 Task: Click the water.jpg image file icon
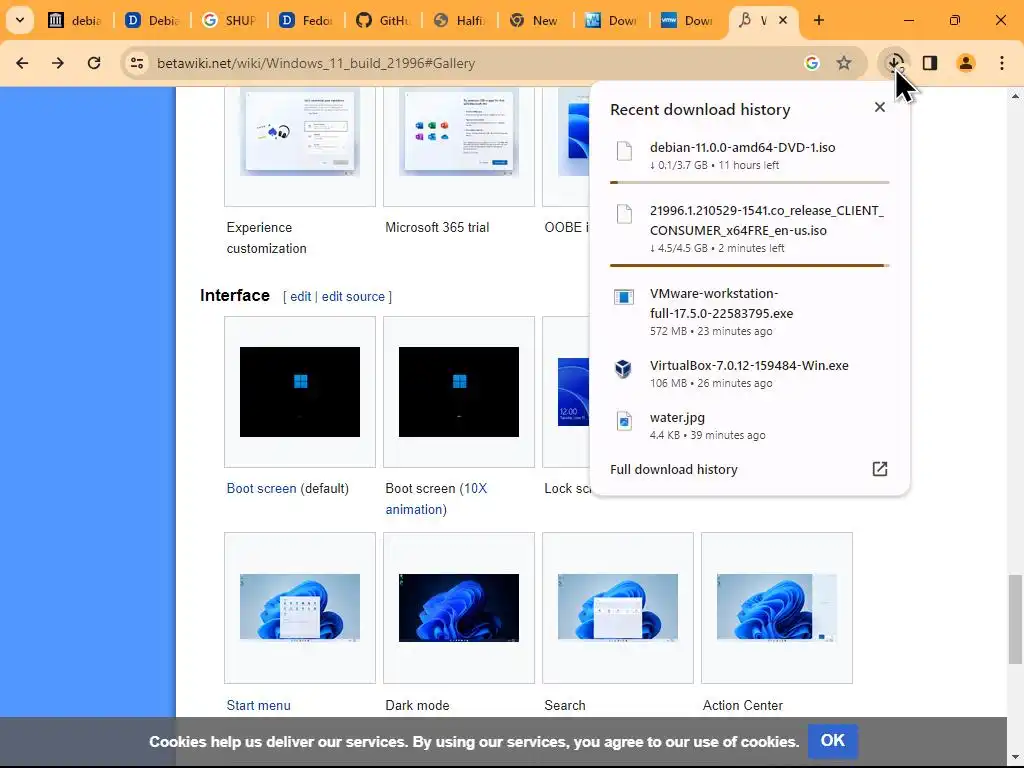click(x=624, y=421)
